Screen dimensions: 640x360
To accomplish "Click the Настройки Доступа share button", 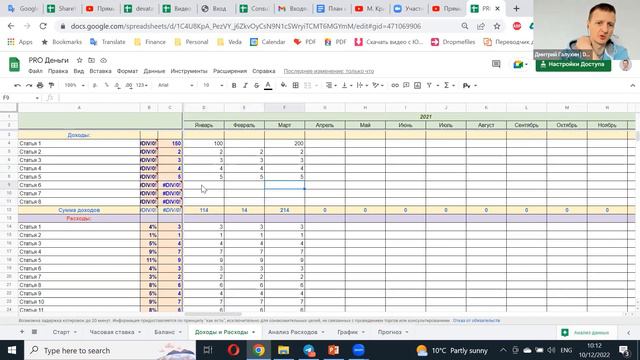I will tap(573, 64).
